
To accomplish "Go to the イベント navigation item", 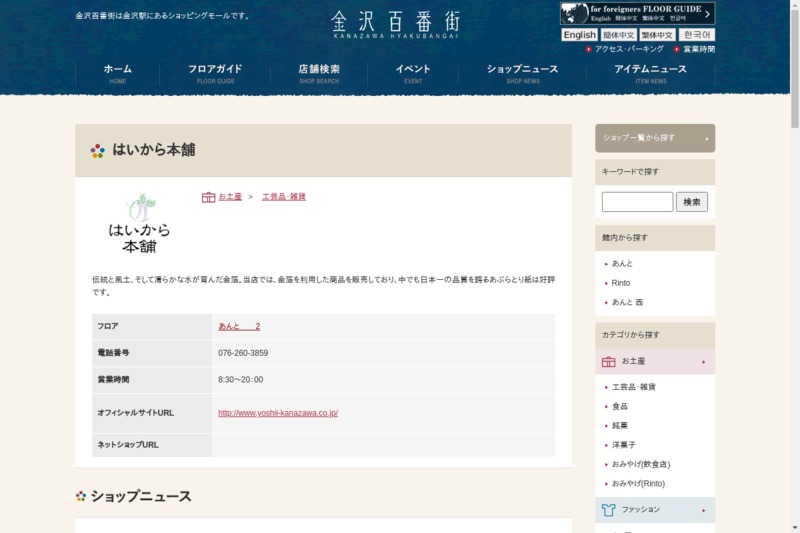I will tap(413, 73).
